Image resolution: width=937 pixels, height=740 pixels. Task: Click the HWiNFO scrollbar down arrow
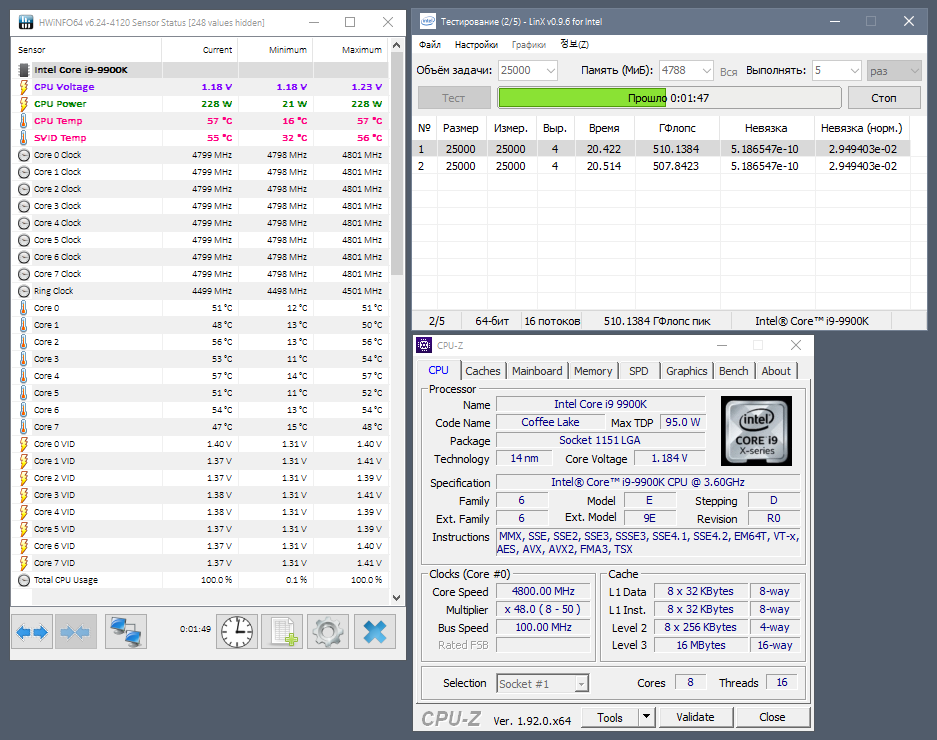[x=396, y=597]
